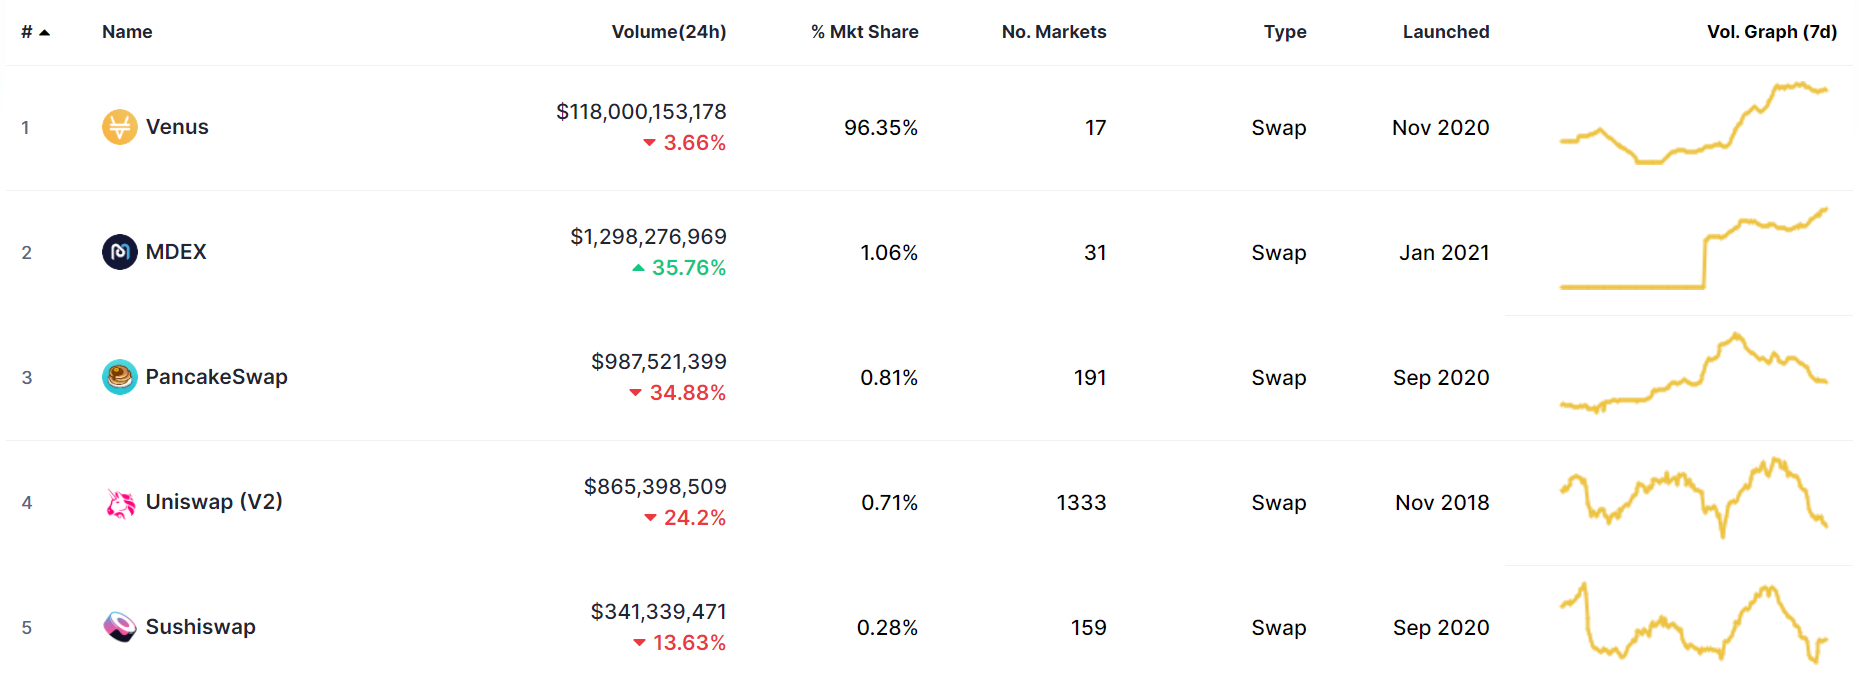Click the 96.35% market share value

pyautogui.click(x=881, y=128)
